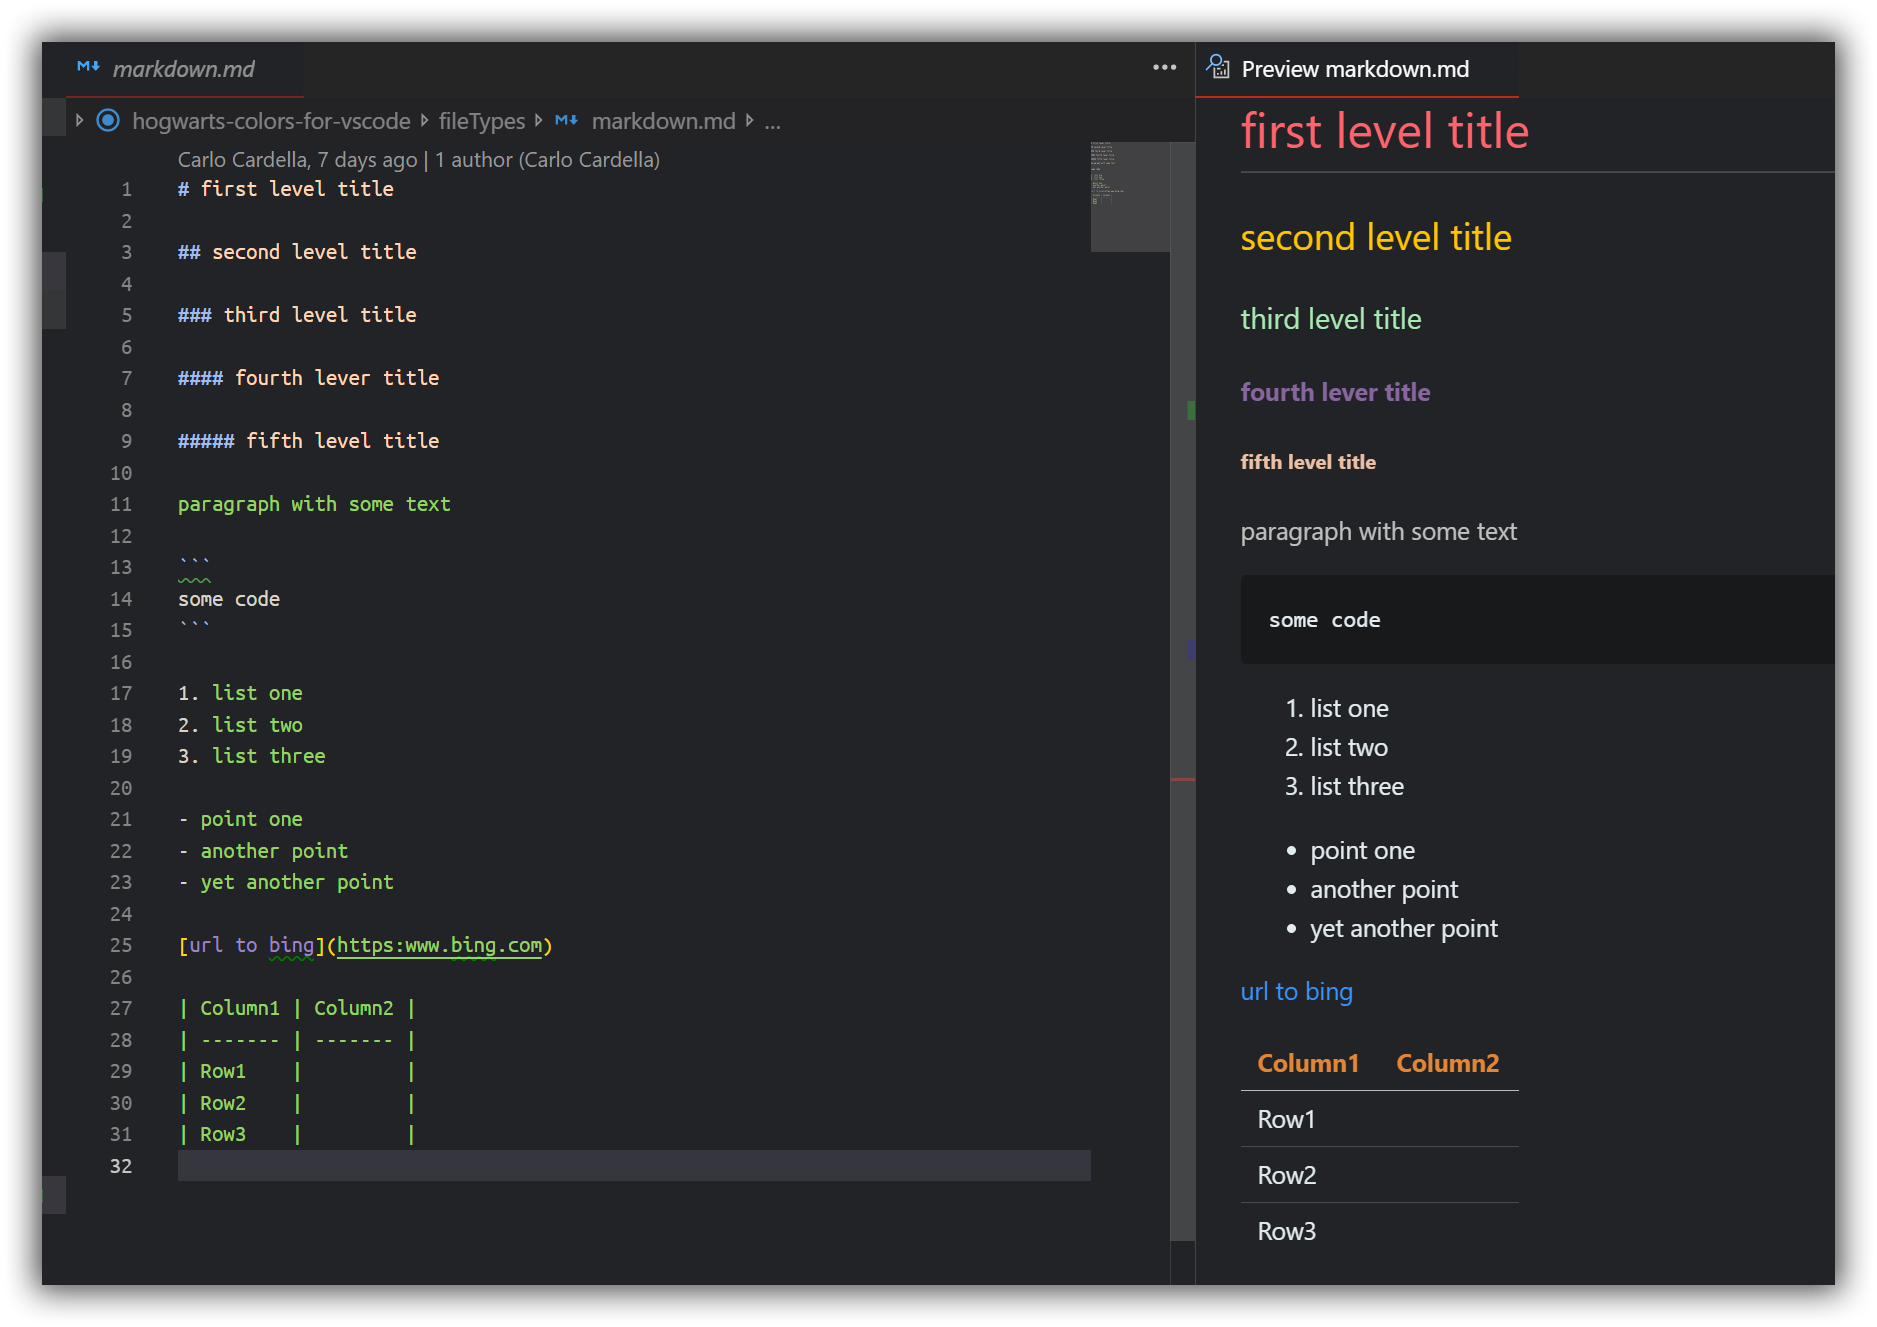
Task: Click the preview icon in the Preview tab
Action: click(1218, 67)
